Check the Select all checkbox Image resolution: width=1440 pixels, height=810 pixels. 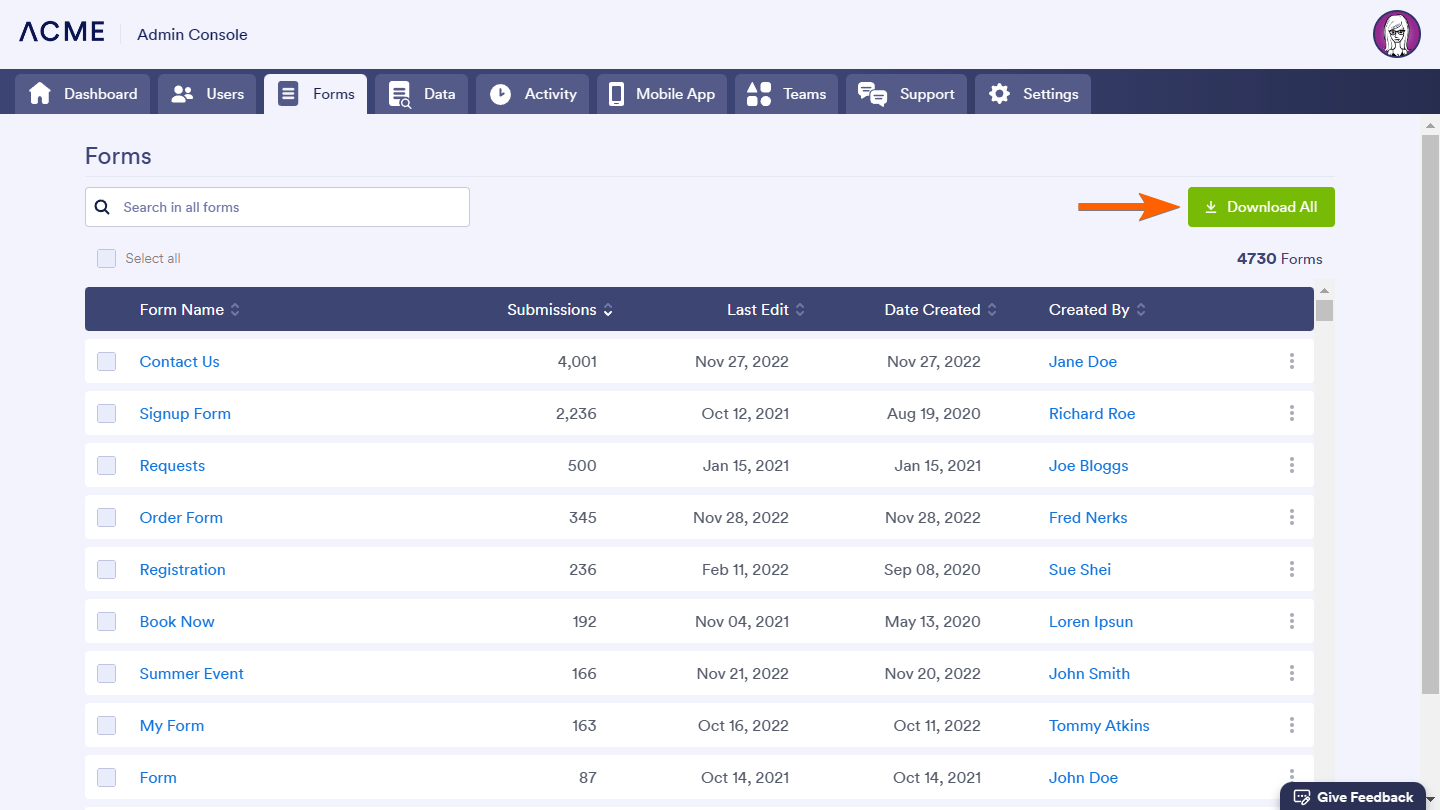(106, 258)
